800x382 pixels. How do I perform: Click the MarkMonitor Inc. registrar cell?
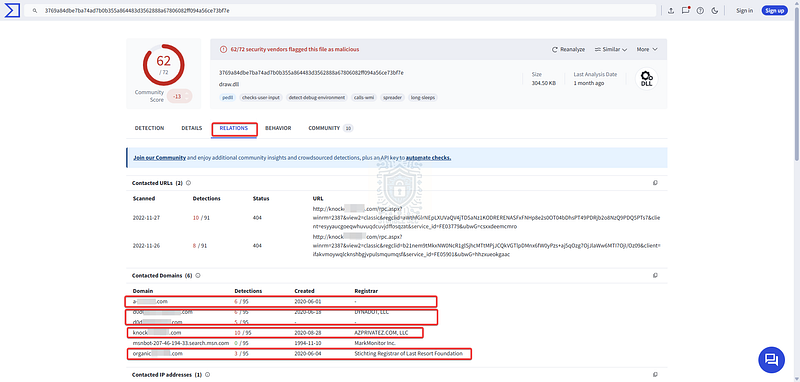[x=375, y=343]
